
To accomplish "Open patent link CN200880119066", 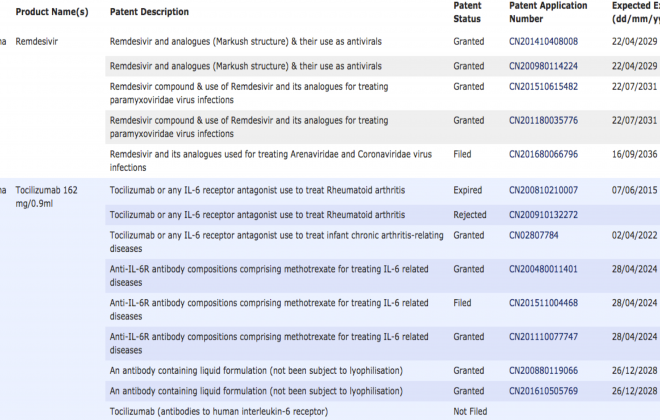I will coord(543,371).
